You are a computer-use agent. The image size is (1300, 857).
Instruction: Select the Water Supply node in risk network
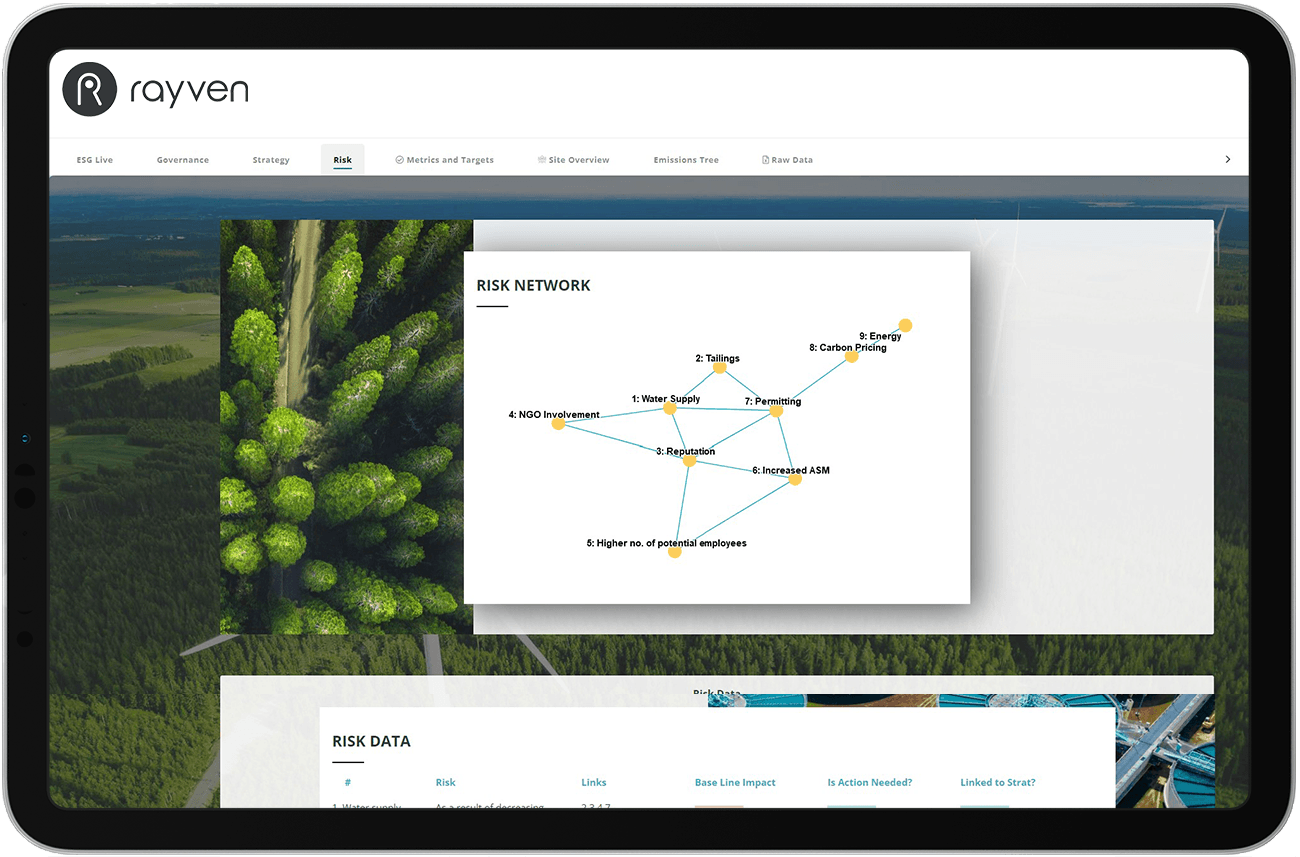tap(670, 408)
